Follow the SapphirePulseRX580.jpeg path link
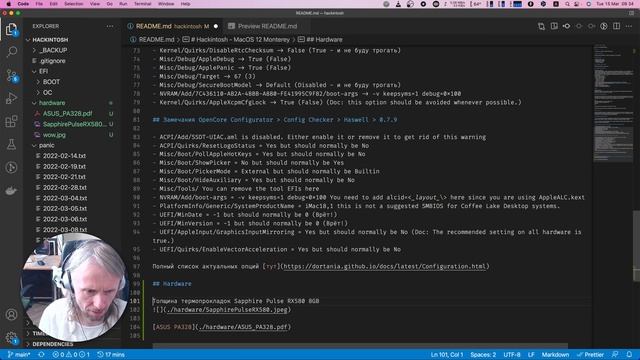Screen dimensions: 640x360 tap(227, 310)
